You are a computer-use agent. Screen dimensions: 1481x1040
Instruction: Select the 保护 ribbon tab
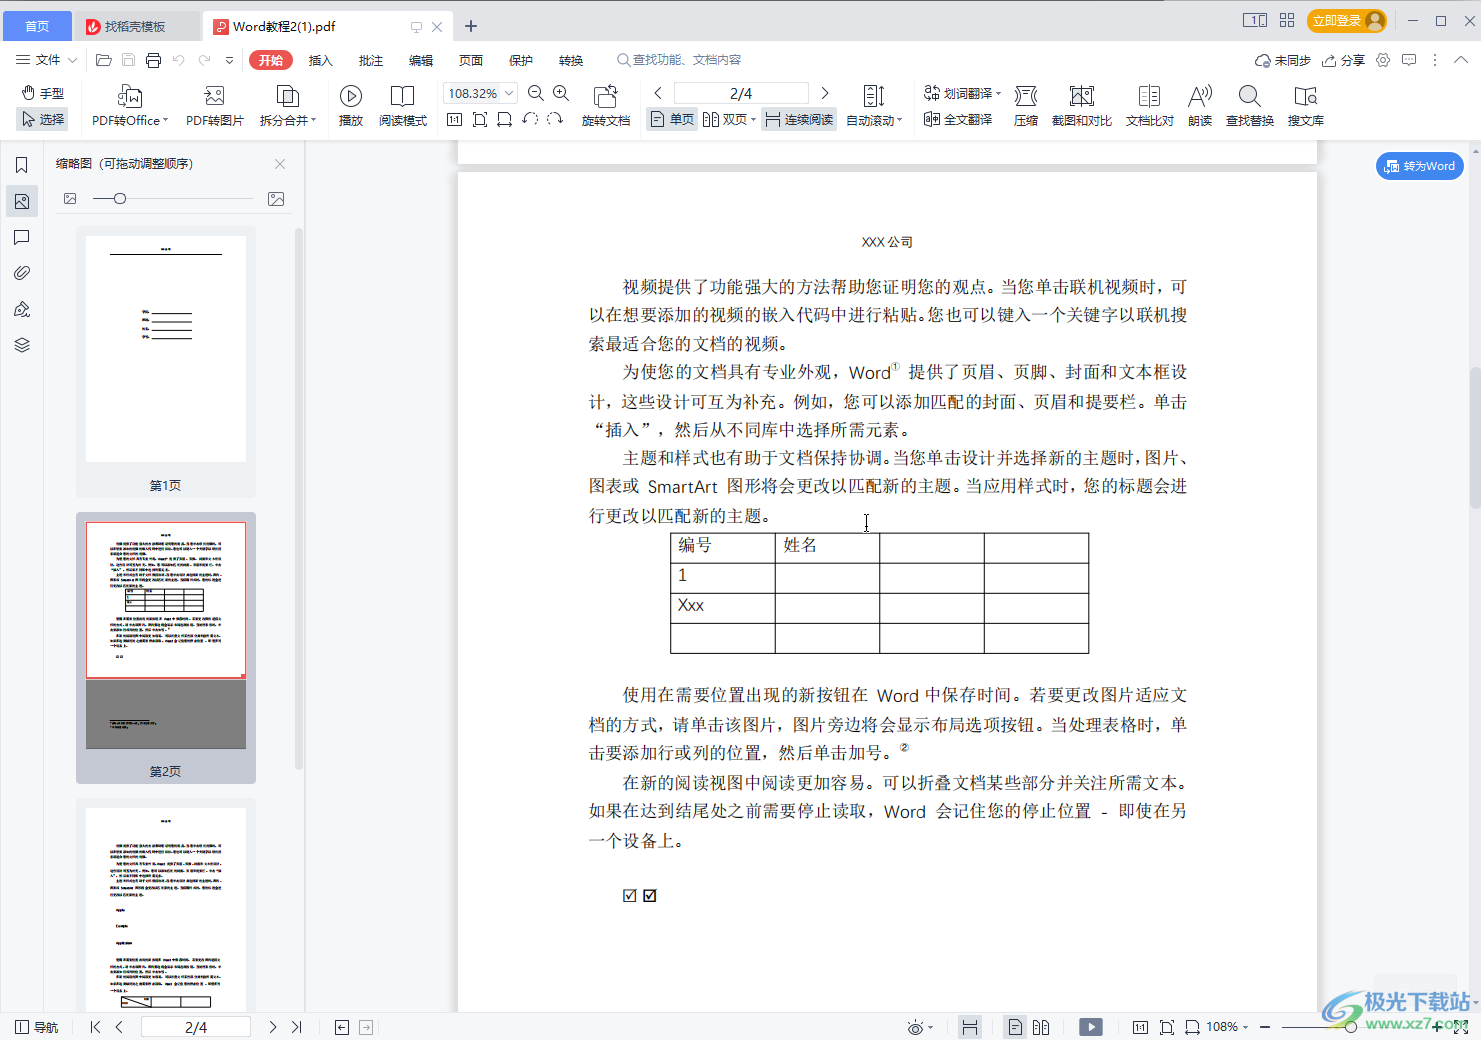click(x=521, y=60)
